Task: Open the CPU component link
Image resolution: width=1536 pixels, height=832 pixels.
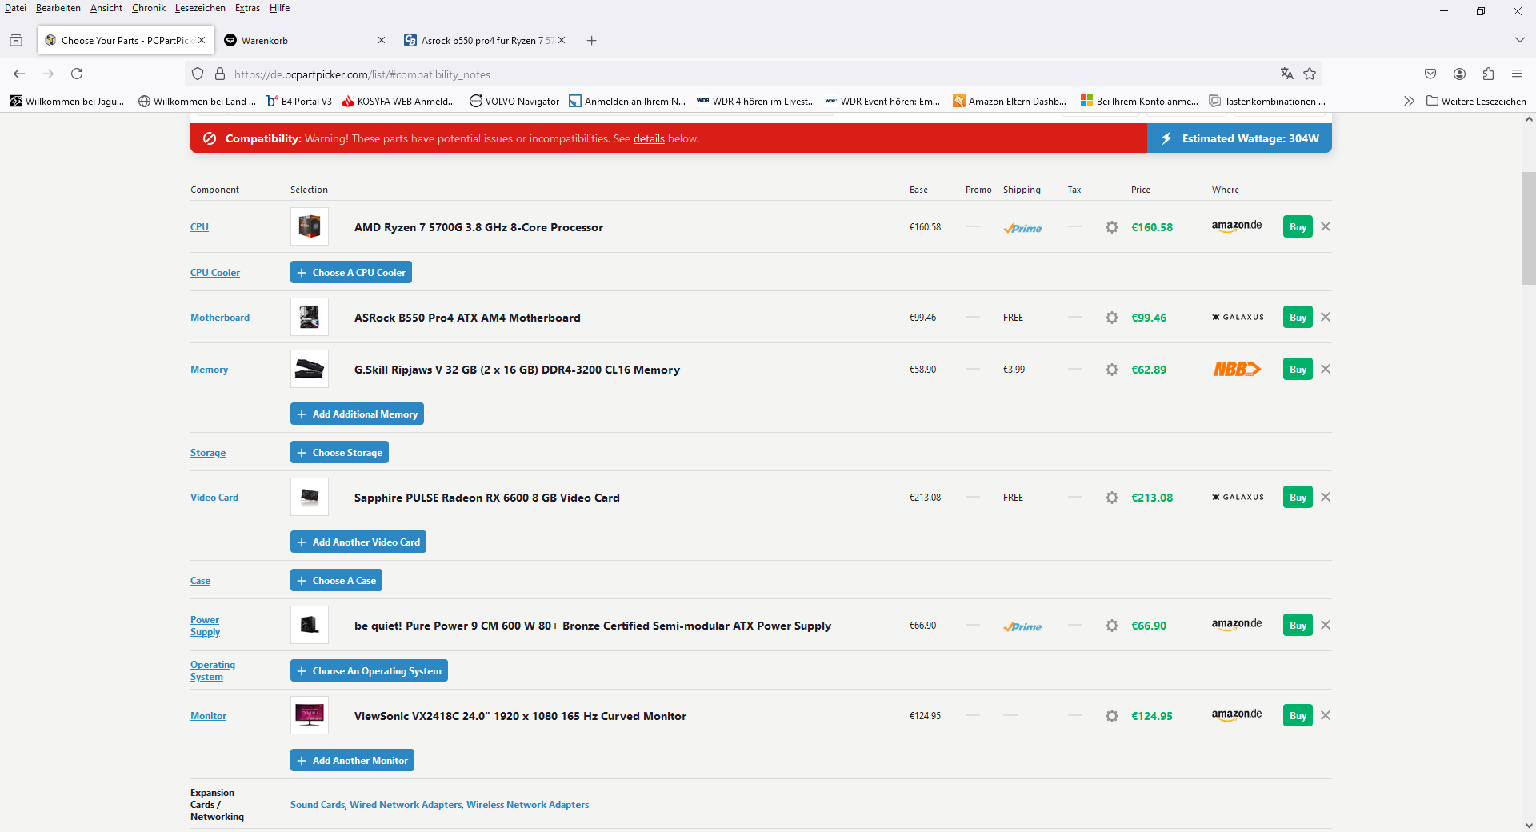Action: pos(199,227)
